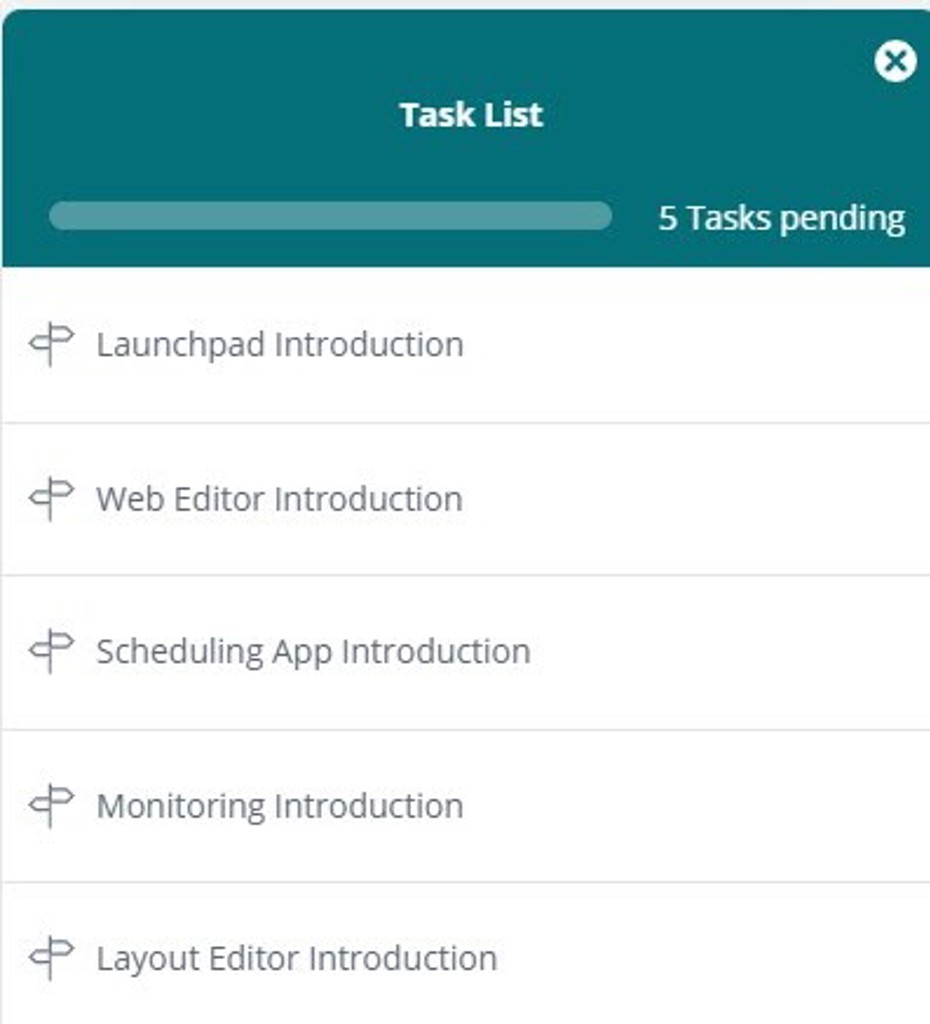Click blank space right of Web Editor Introduction
930x1024 pixels.
[700, 499]
